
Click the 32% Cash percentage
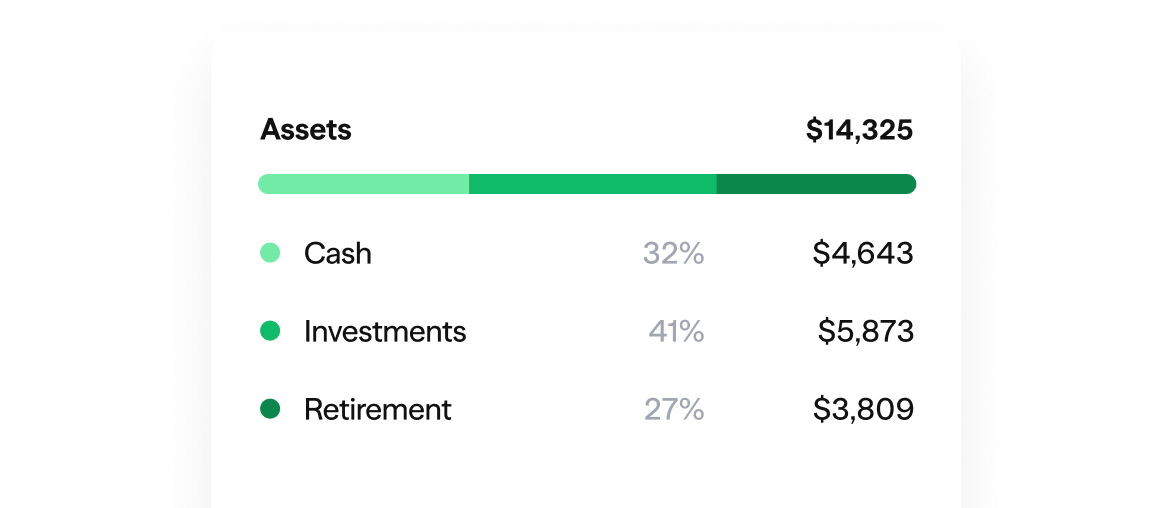673,253
